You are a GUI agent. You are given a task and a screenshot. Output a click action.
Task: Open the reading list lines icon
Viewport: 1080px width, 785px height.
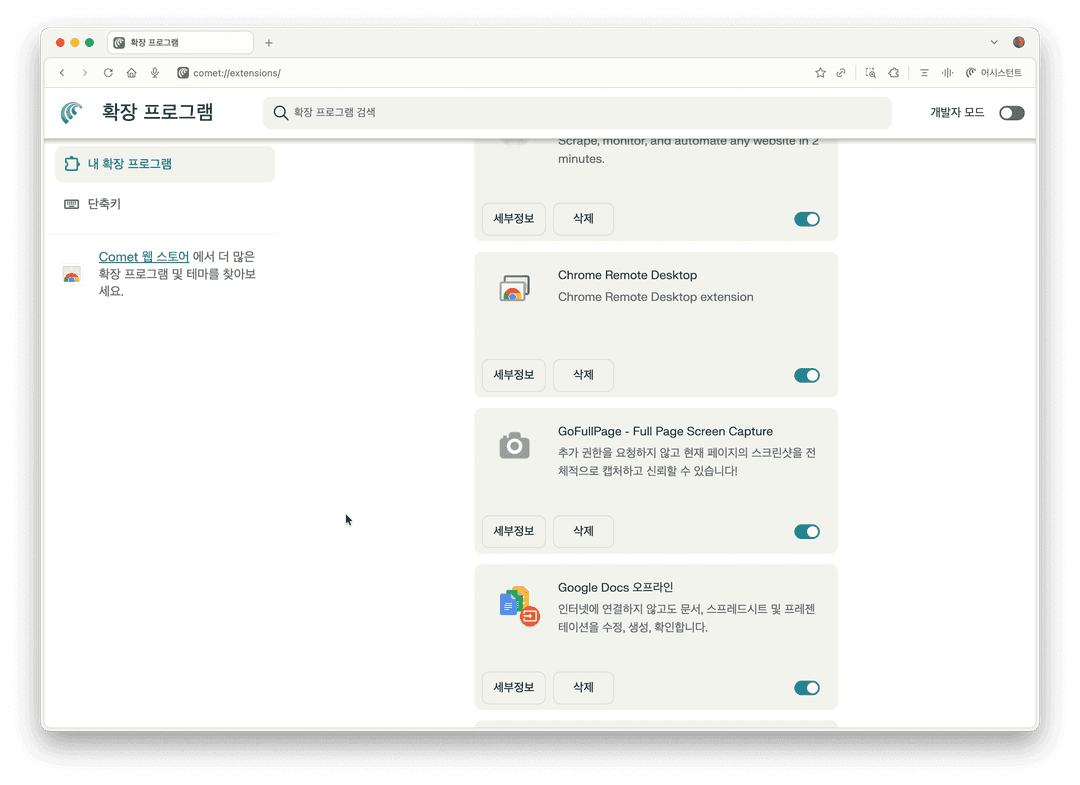924,73
